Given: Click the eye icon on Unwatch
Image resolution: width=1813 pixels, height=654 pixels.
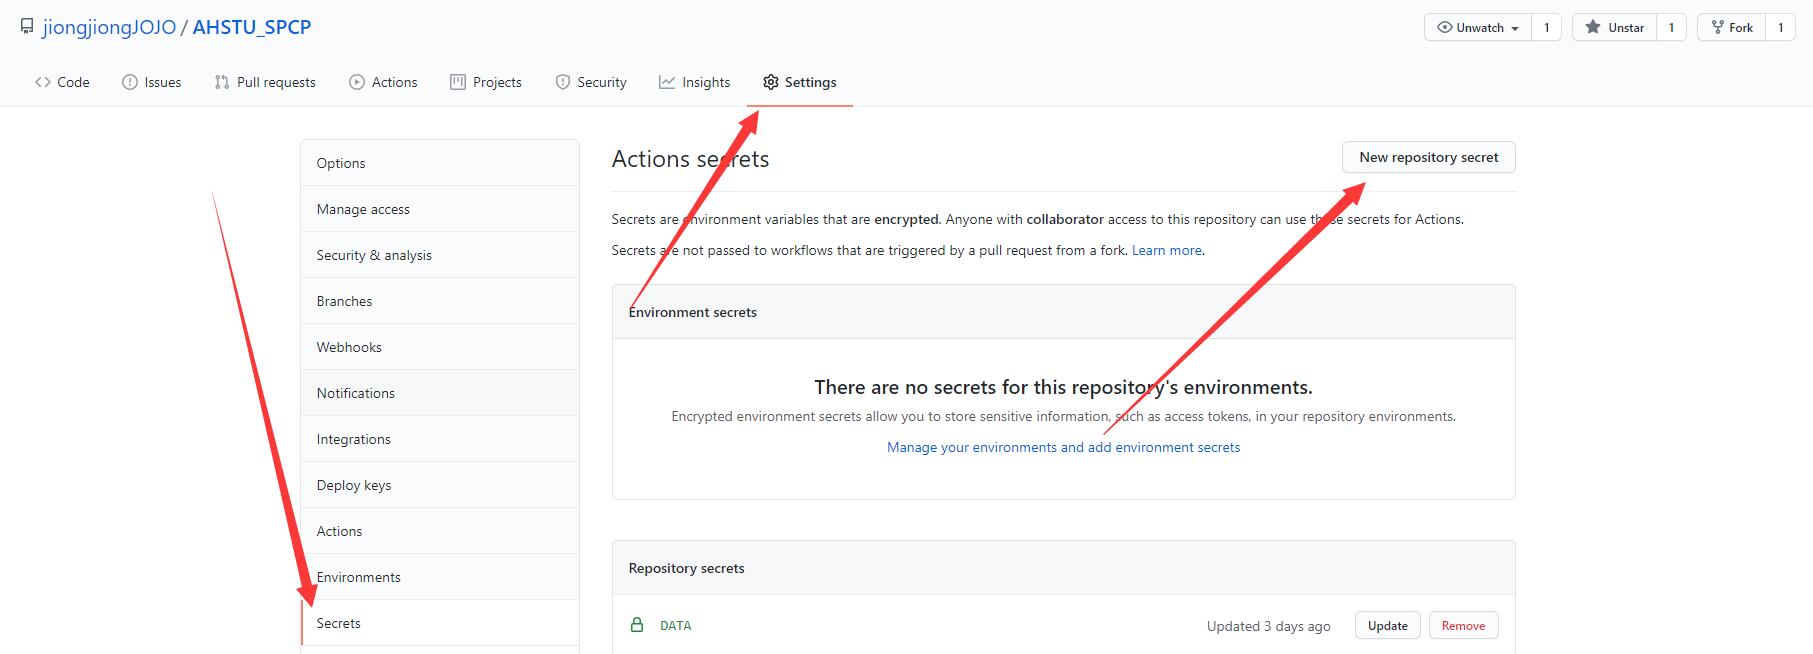Looking at the screenshot, I should (x=1444, y=28).
